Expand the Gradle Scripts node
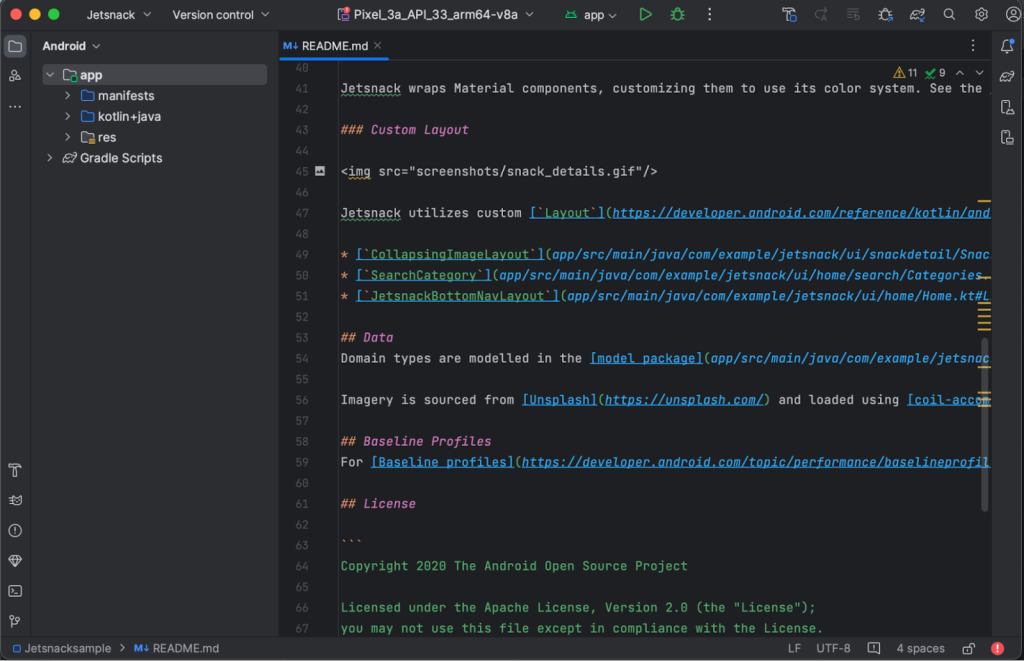Viewport: 1024px width, 661px height. pos(49,157)
